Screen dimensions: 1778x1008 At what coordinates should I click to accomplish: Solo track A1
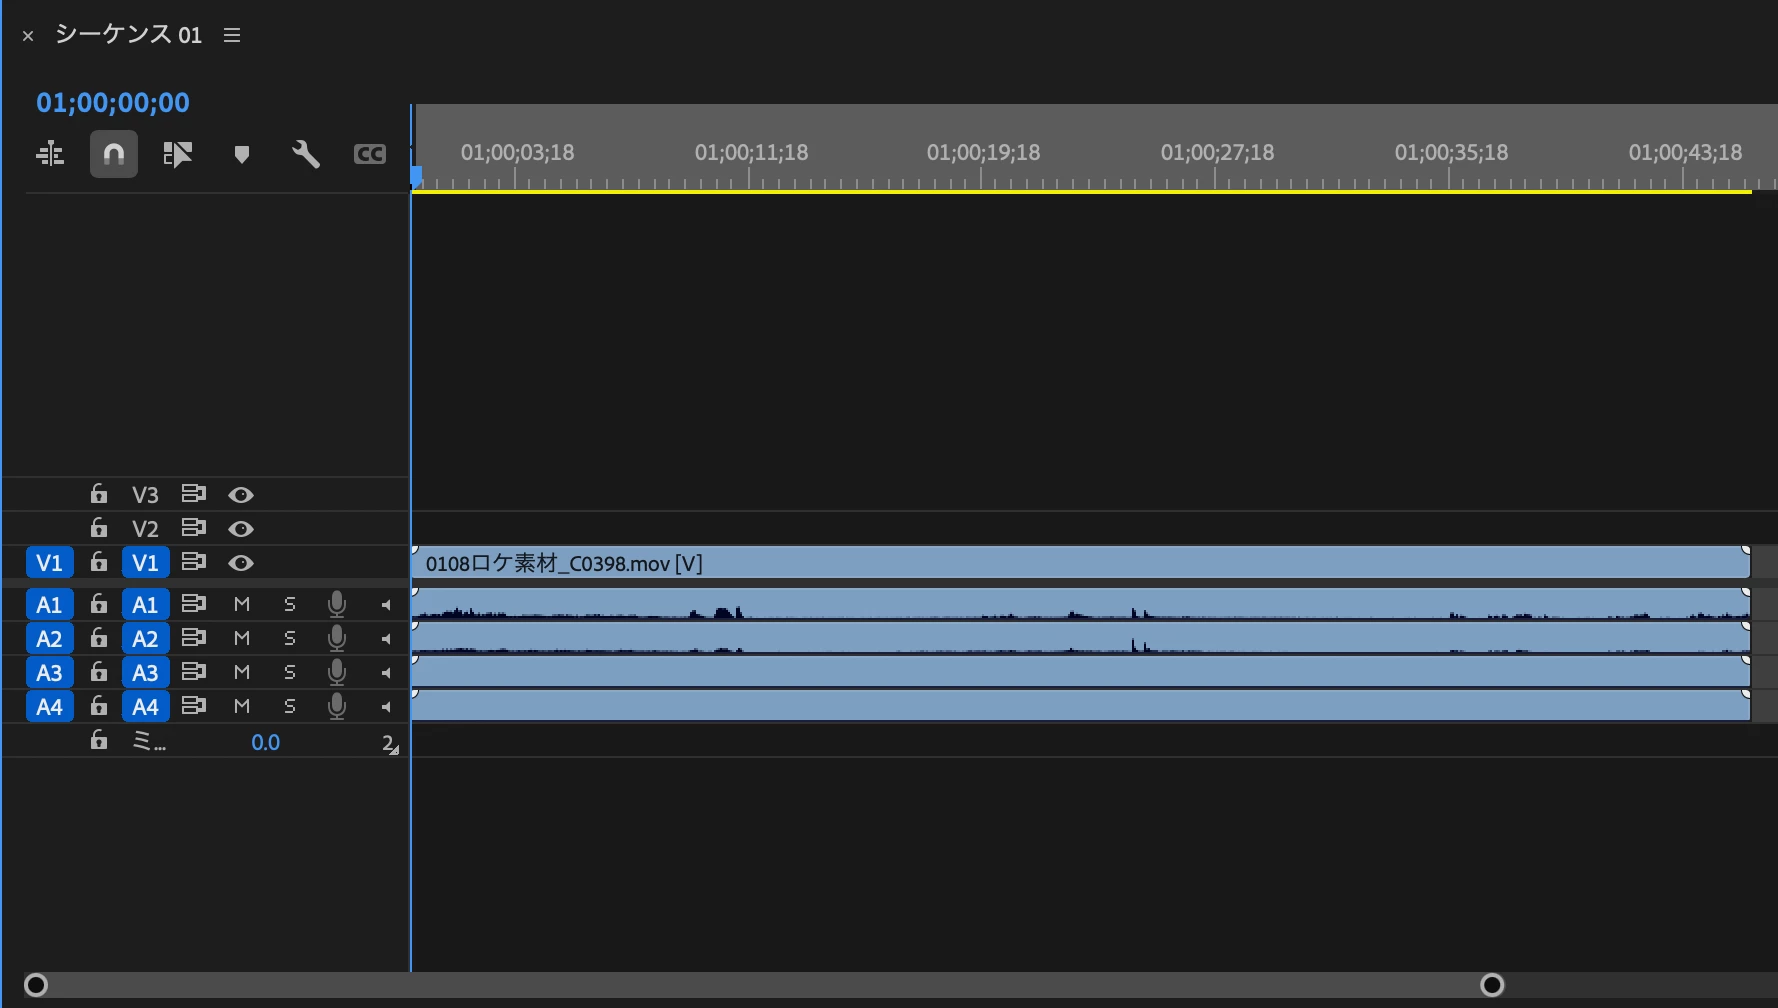click(290, 604)
